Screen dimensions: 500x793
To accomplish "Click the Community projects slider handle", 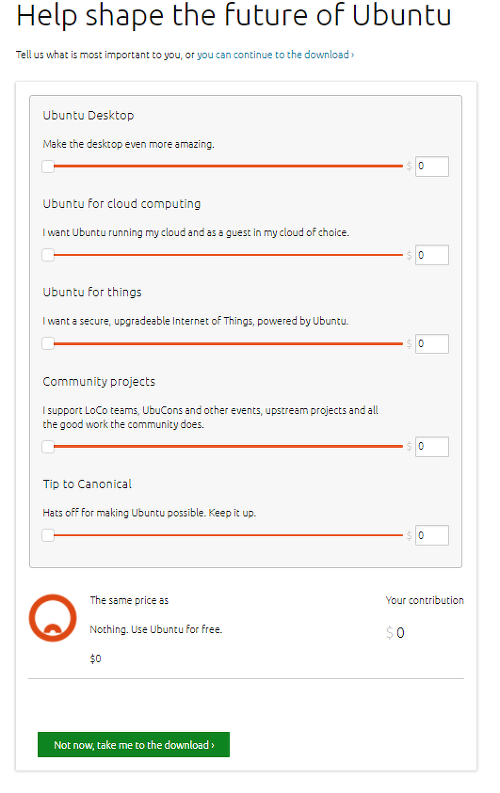I will (x=48, y=447).
